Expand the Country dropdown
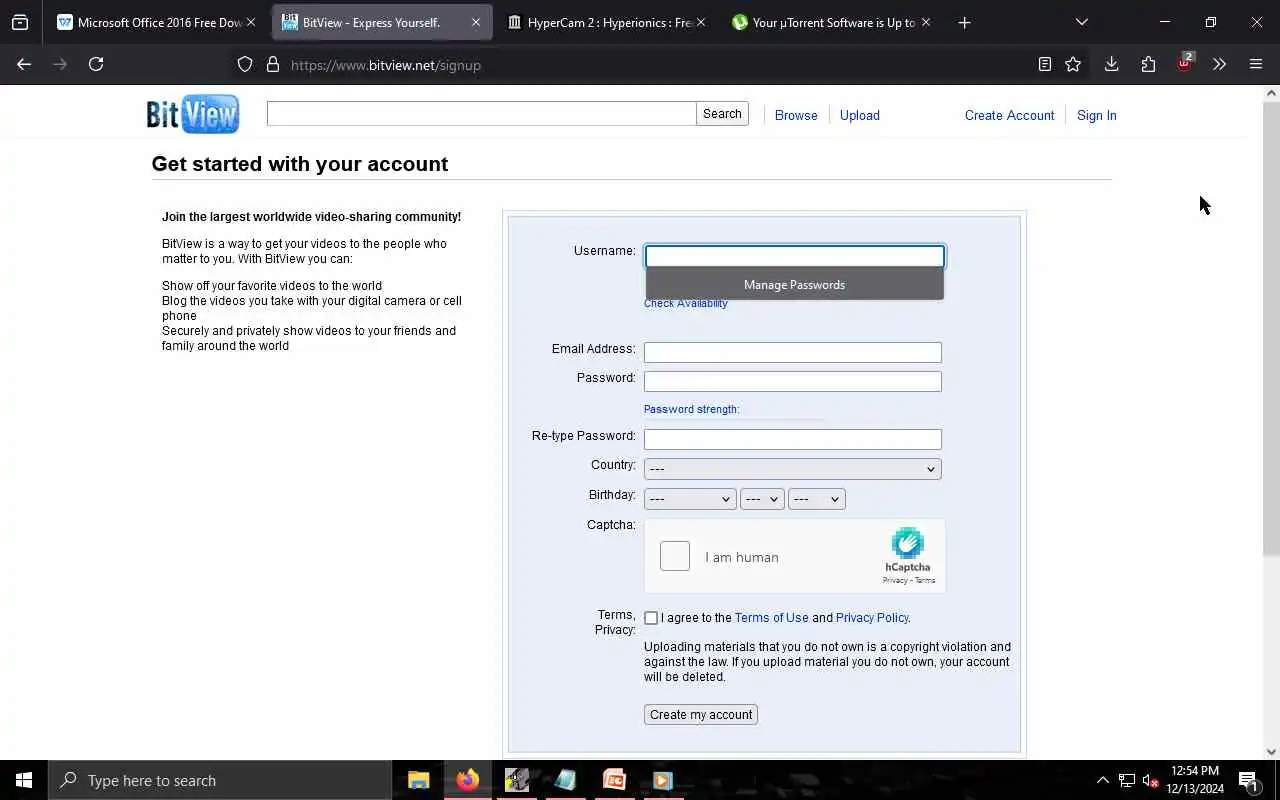This screenshot has height=800, width=1280. (792, 468)
